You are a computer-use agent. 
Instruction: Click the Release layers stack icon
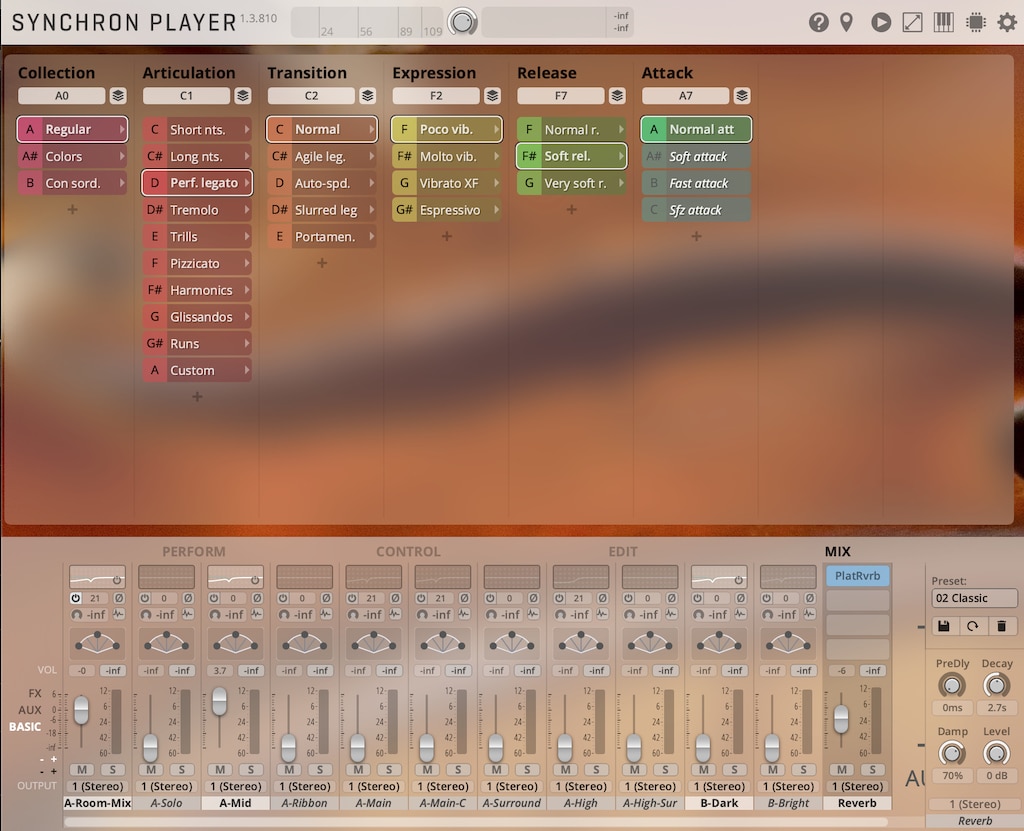tap(617, 96)
